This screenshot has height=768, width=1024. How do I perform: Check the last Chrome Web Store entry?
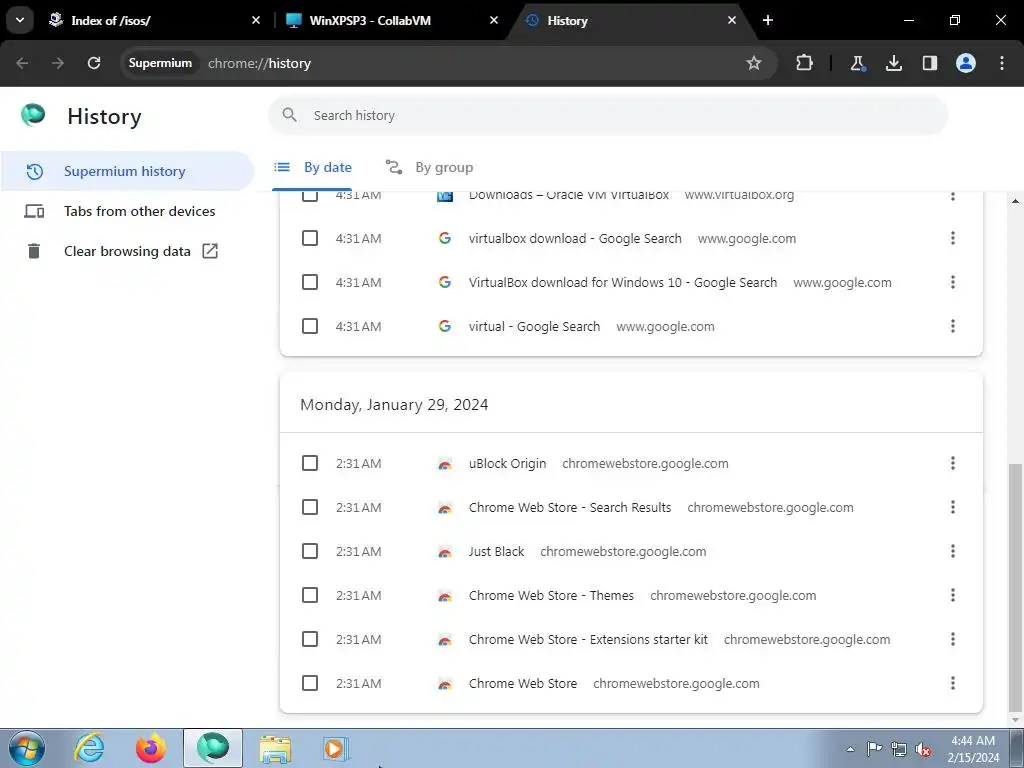point(310,683)
